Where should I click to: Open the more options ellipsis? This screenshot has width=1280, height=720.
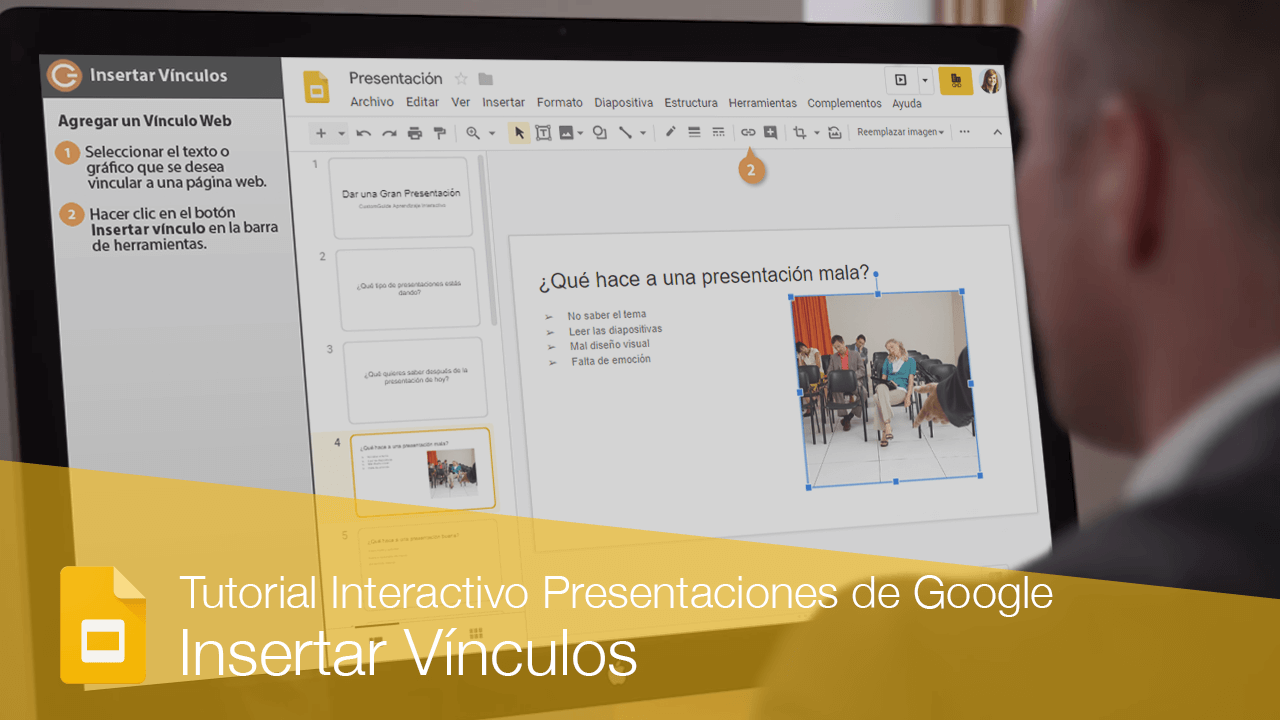click(x=964, y=131)
